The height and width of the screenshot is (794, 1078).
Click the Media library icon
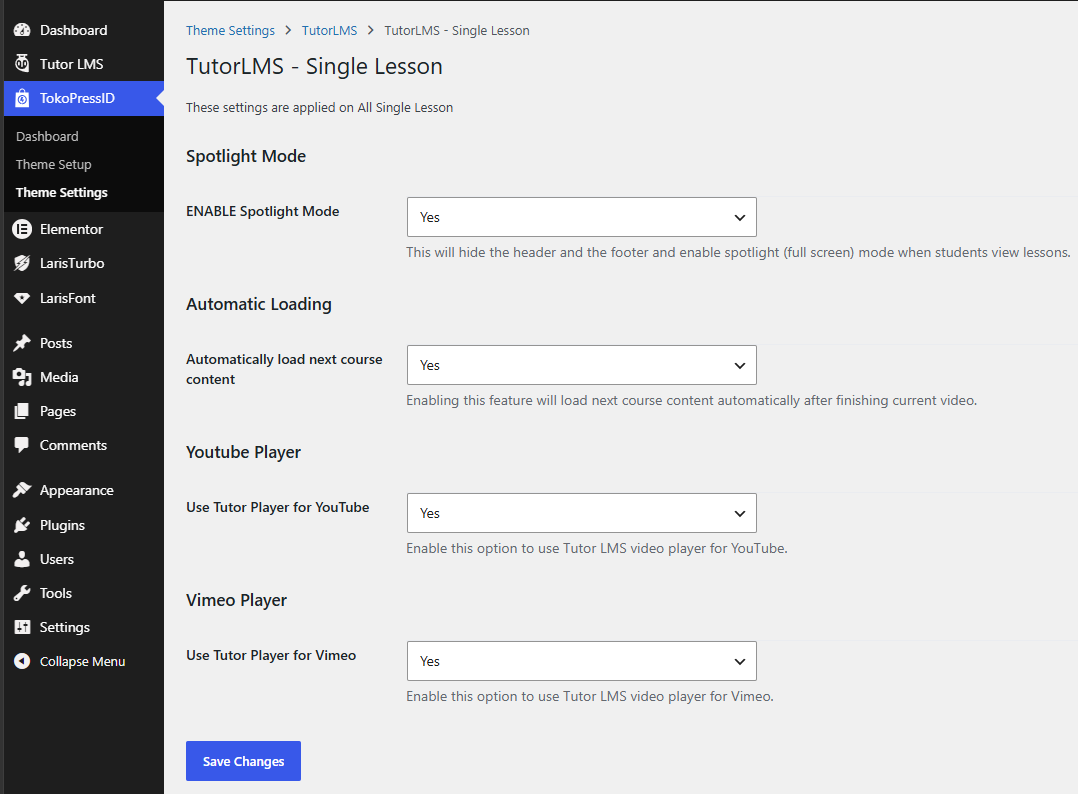coord(22,377)
